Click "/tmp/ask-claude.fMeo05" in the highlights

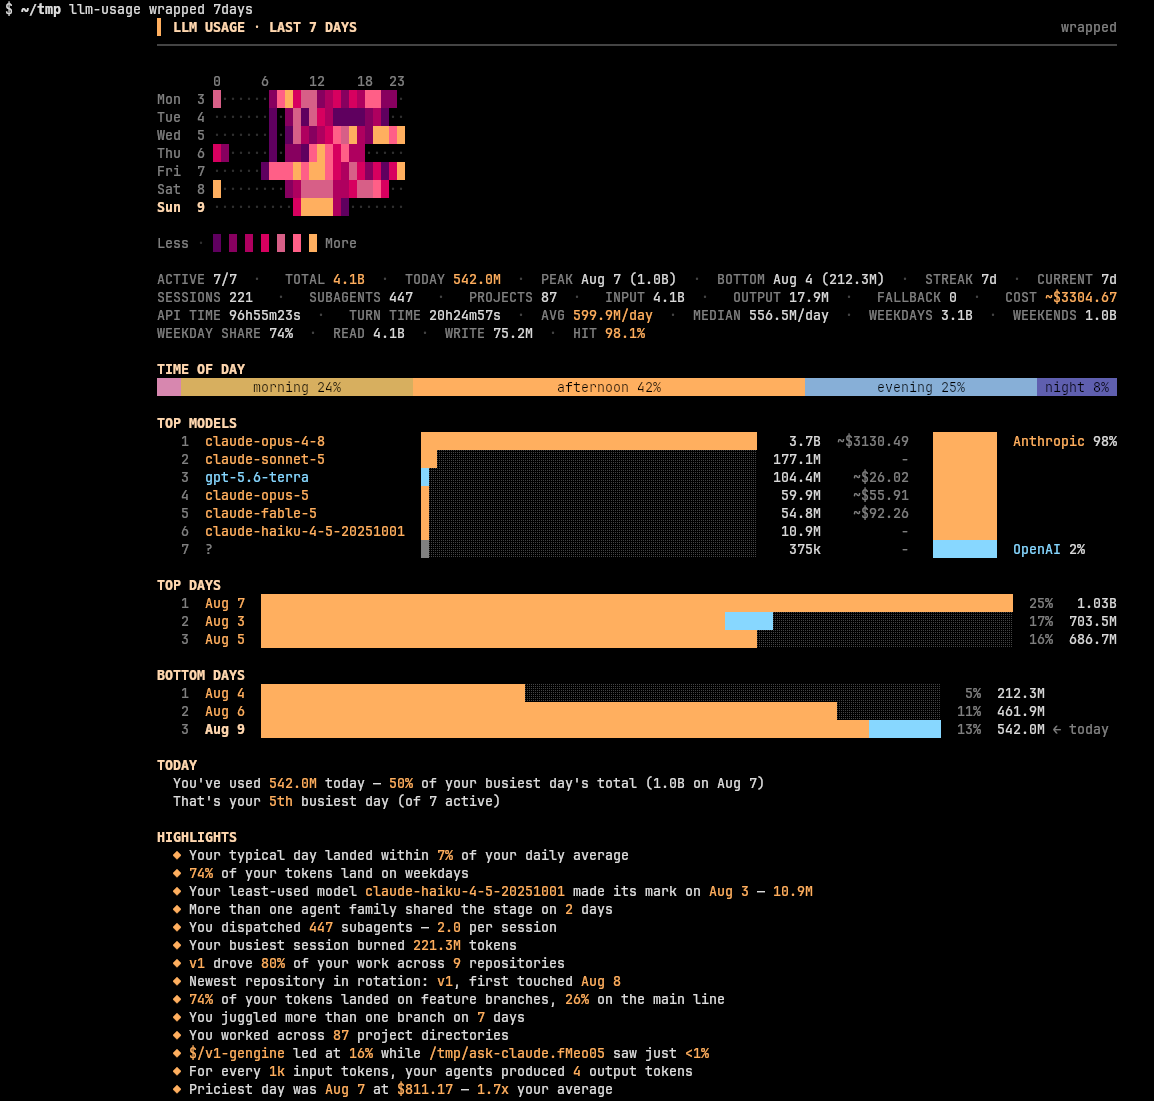pos(517,1053)
